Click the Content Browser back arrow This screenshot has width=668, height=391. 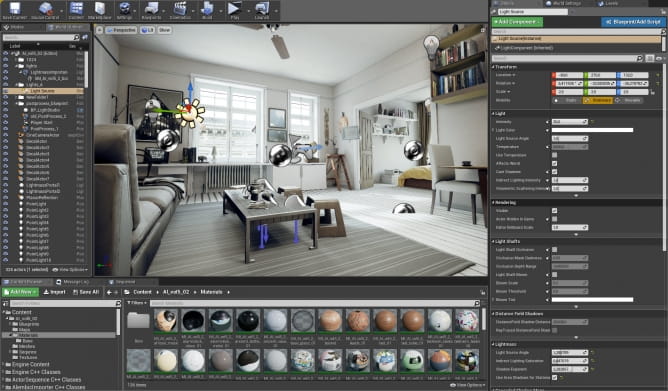click(x=109, y=292)
